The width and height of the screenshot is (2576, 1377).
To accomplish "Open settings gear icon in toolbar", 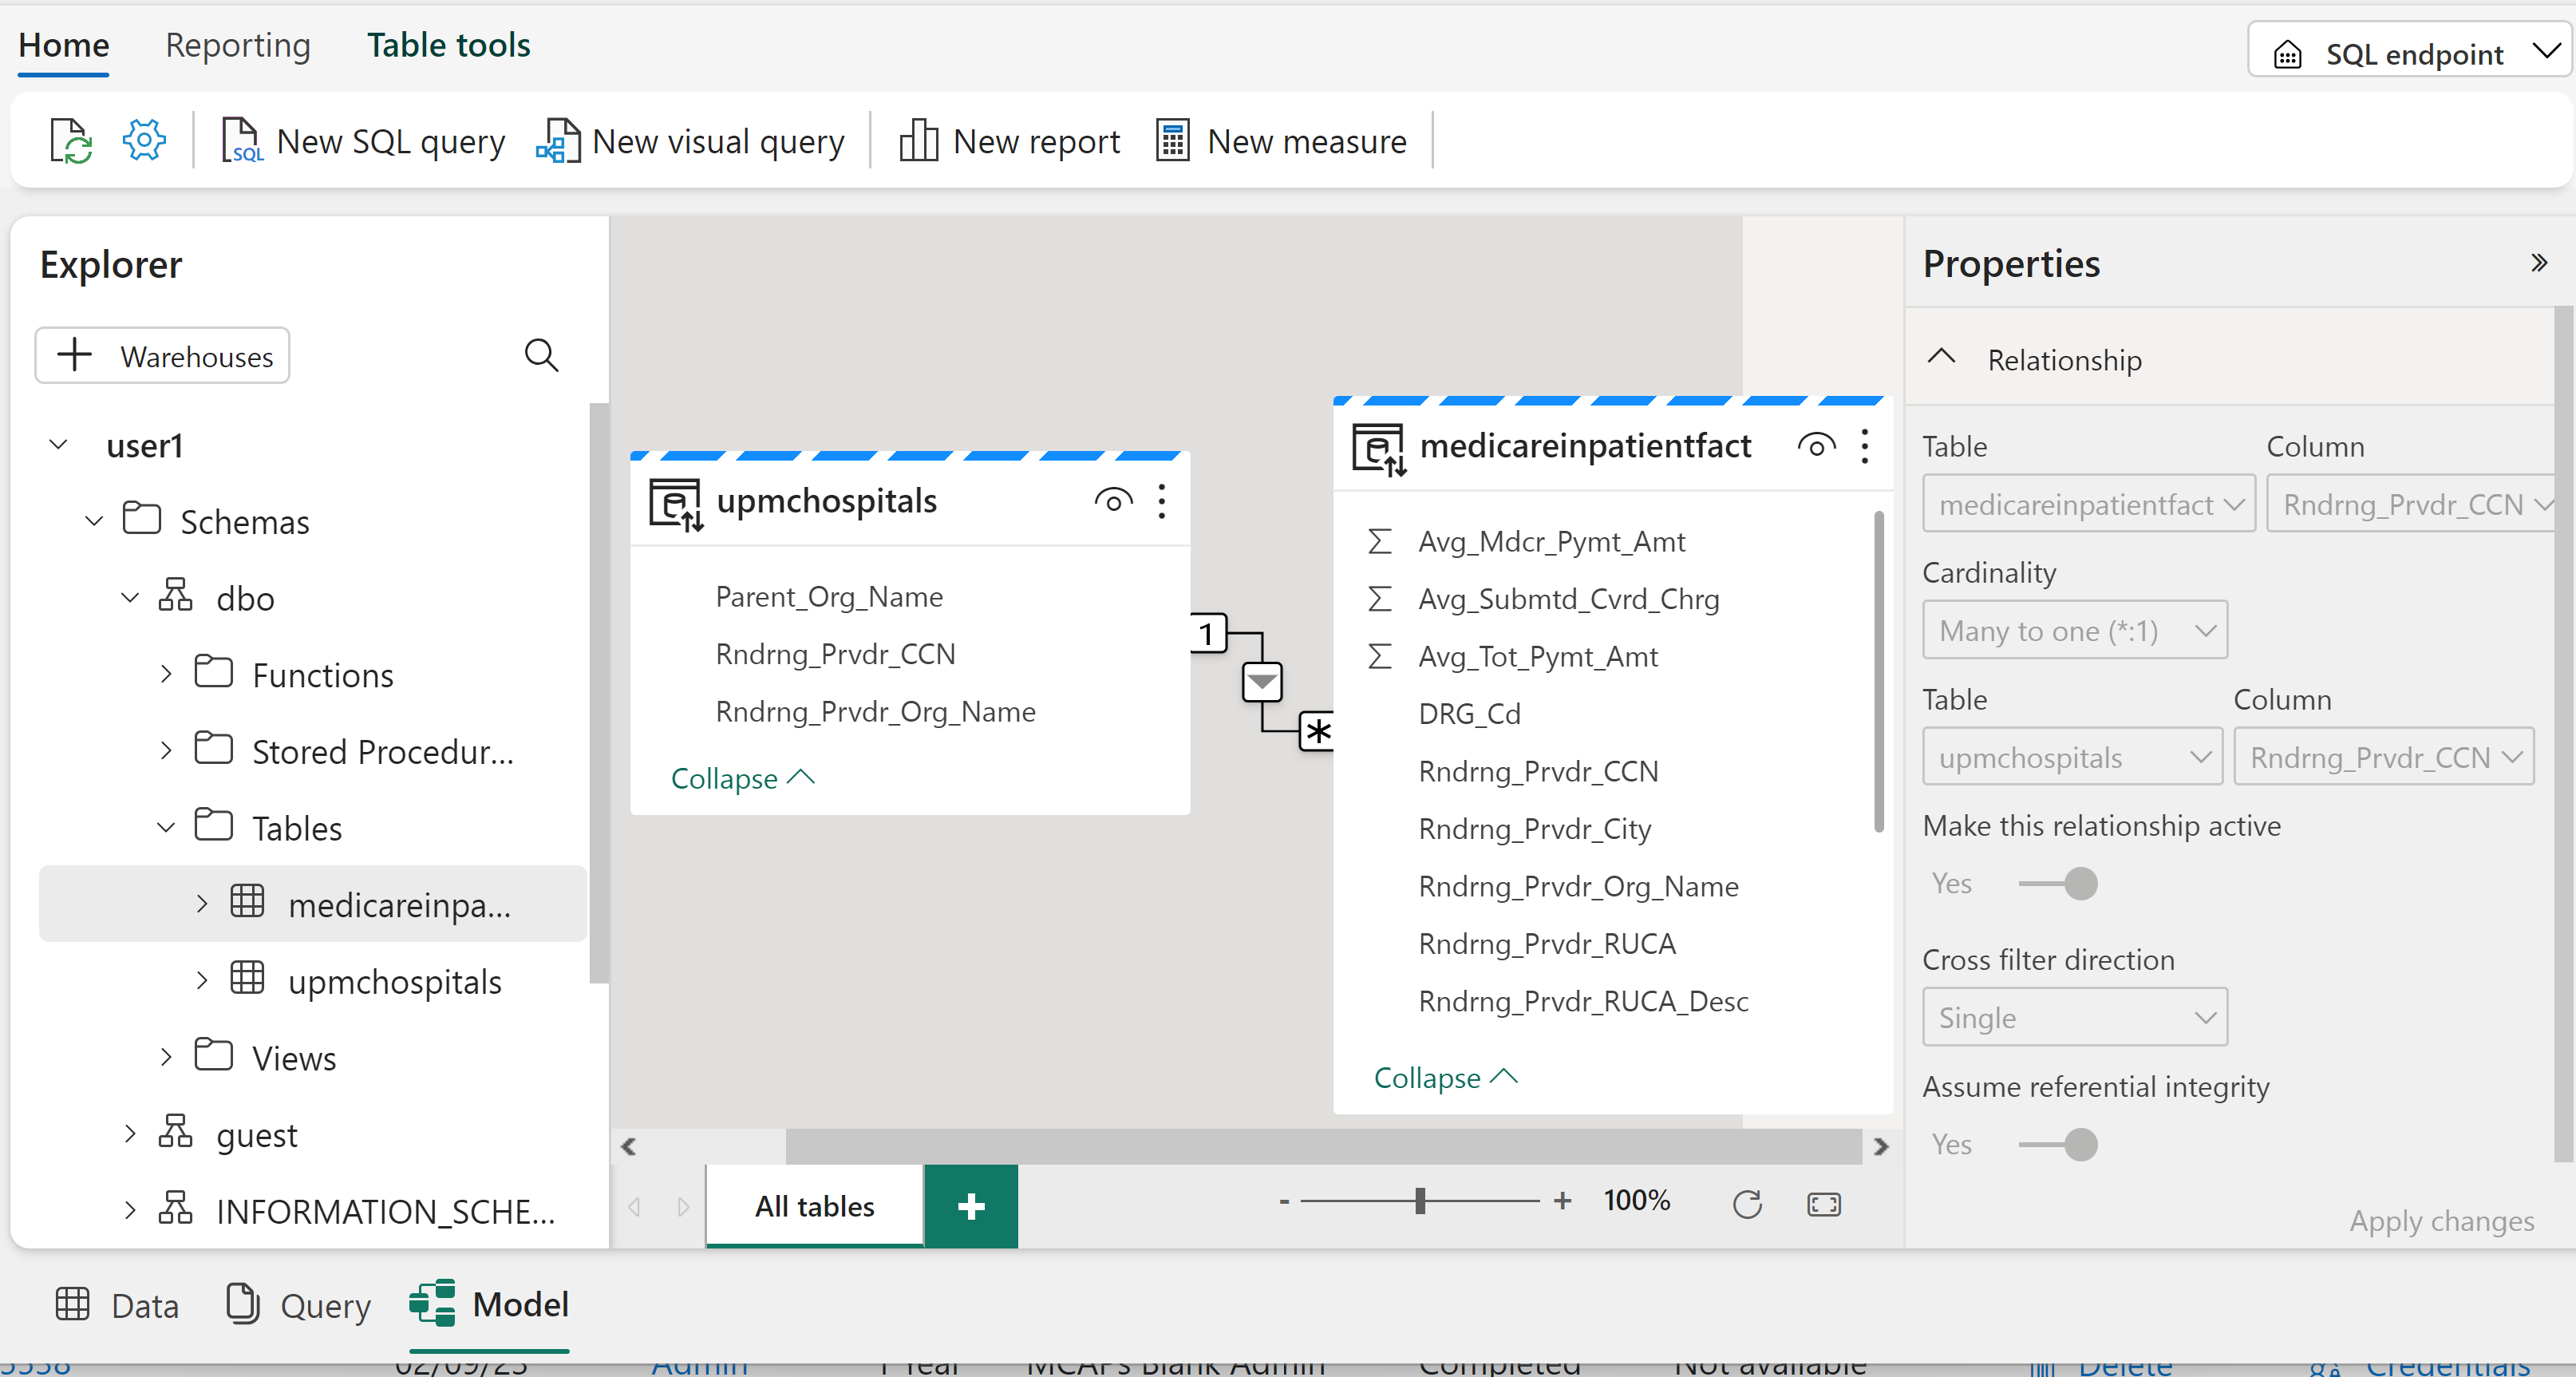I will click(x=144, y=140).
